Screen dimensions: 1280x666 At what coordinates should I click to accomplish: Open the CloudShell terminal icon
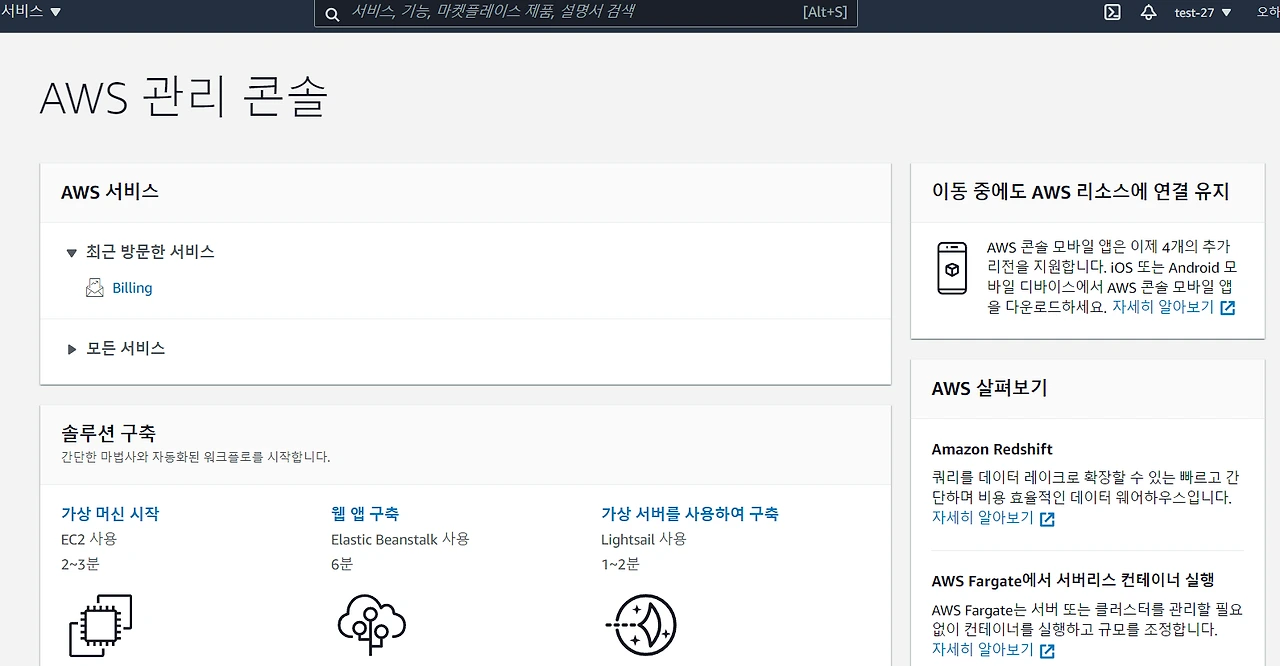(x=1112, y=12)
